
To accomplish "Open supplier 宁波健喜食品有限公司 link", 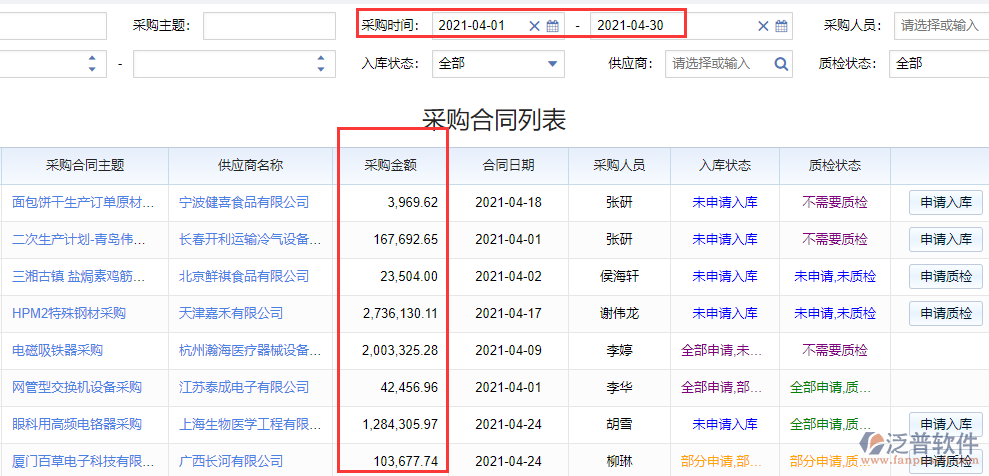I will click(x=244, y=202).
